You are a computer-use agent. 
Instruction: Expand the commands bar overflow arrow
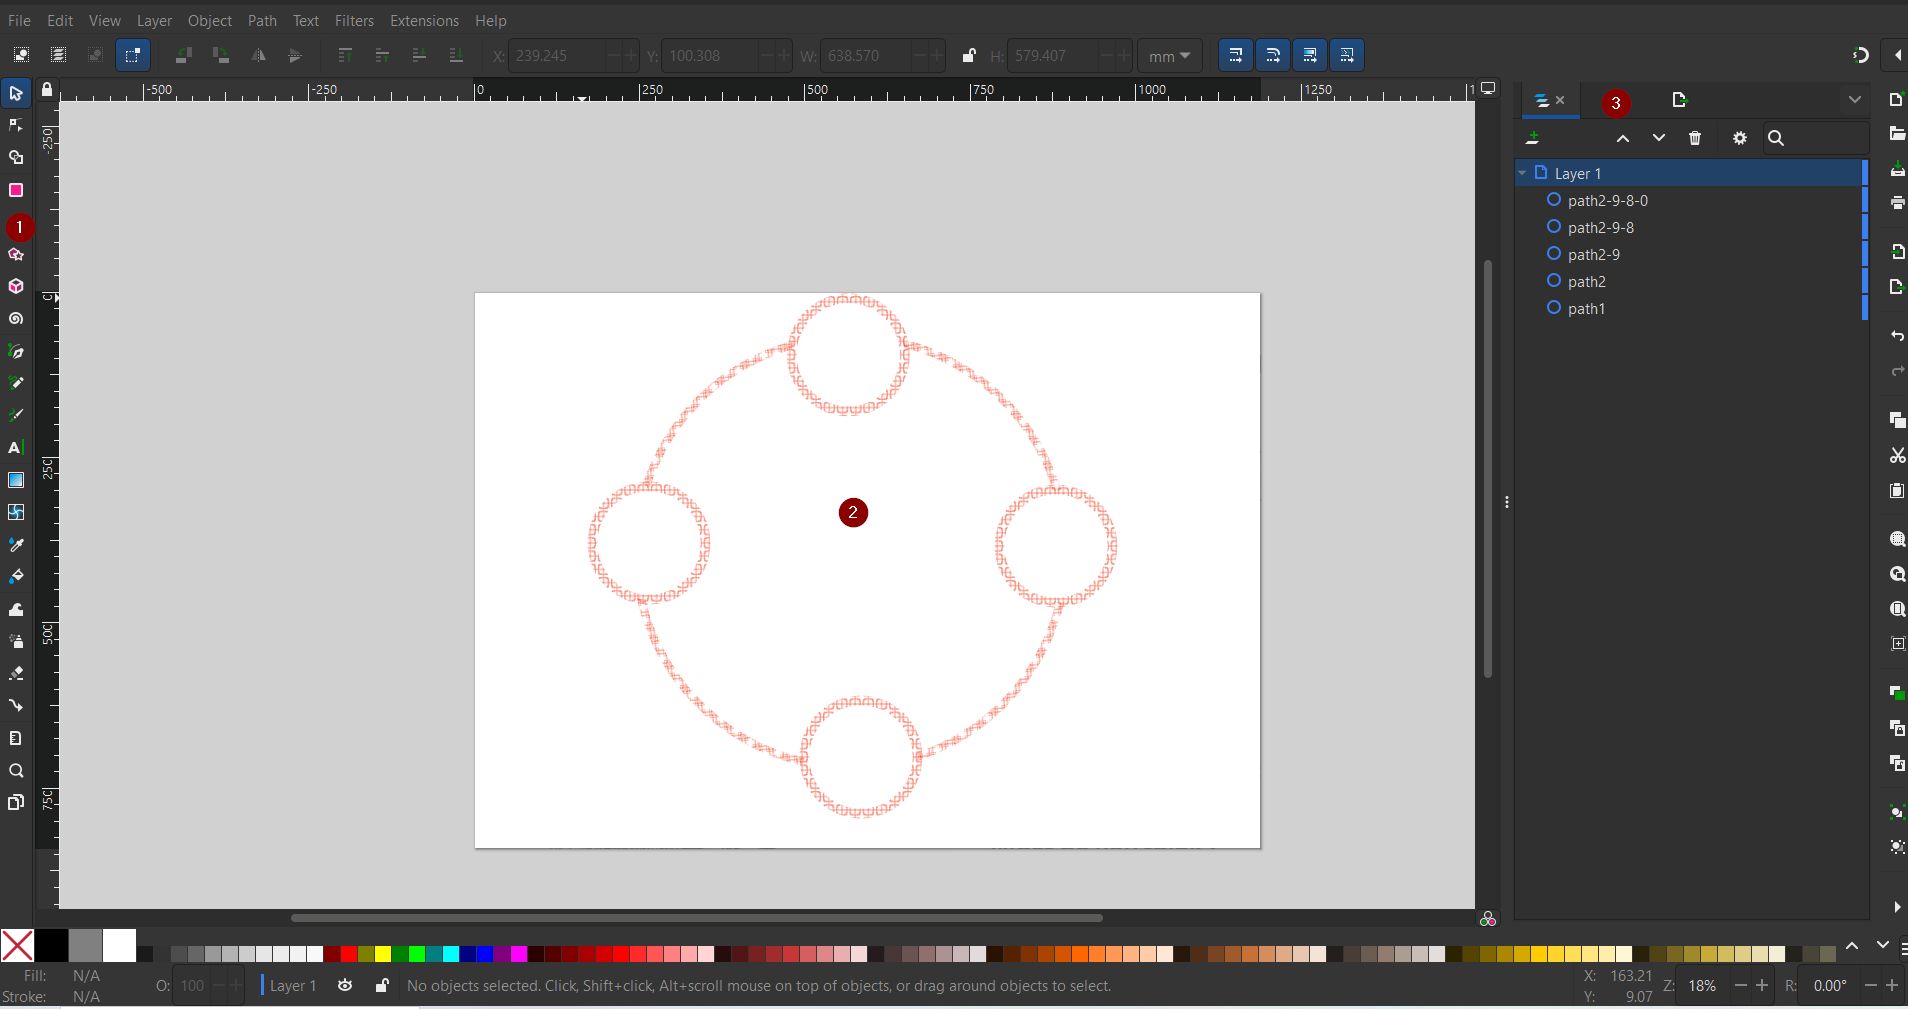pyautogui.click(x=1897, y=907)
